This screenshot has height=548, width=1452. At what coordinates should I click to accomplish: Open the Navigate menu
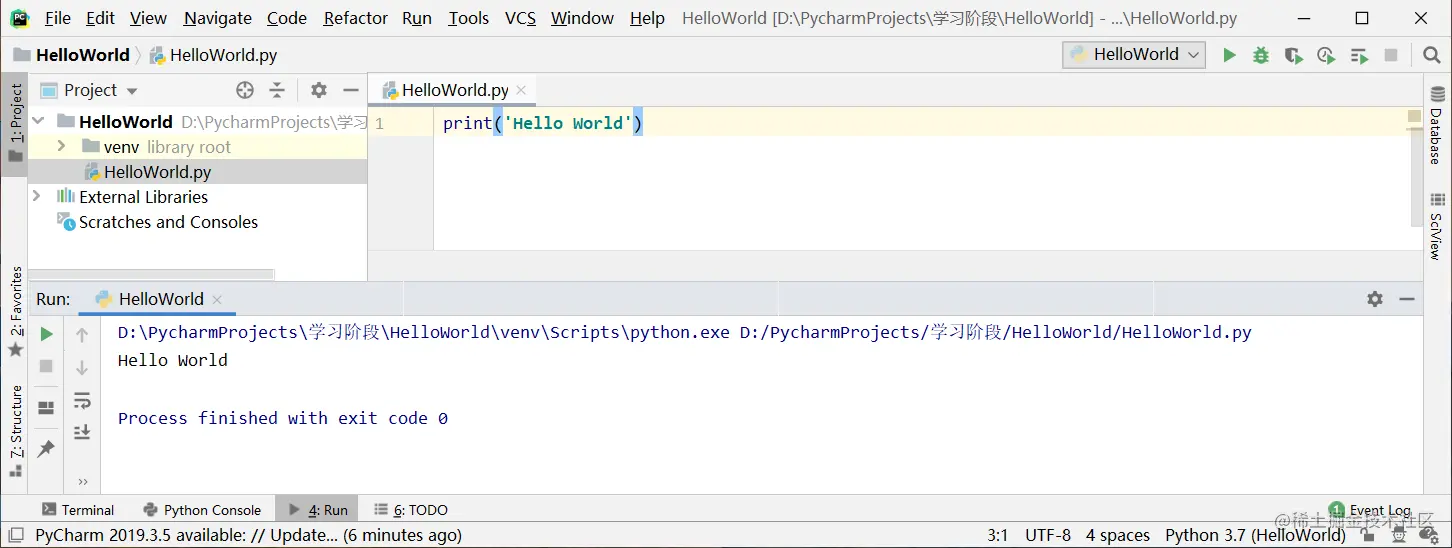point(218,18)
